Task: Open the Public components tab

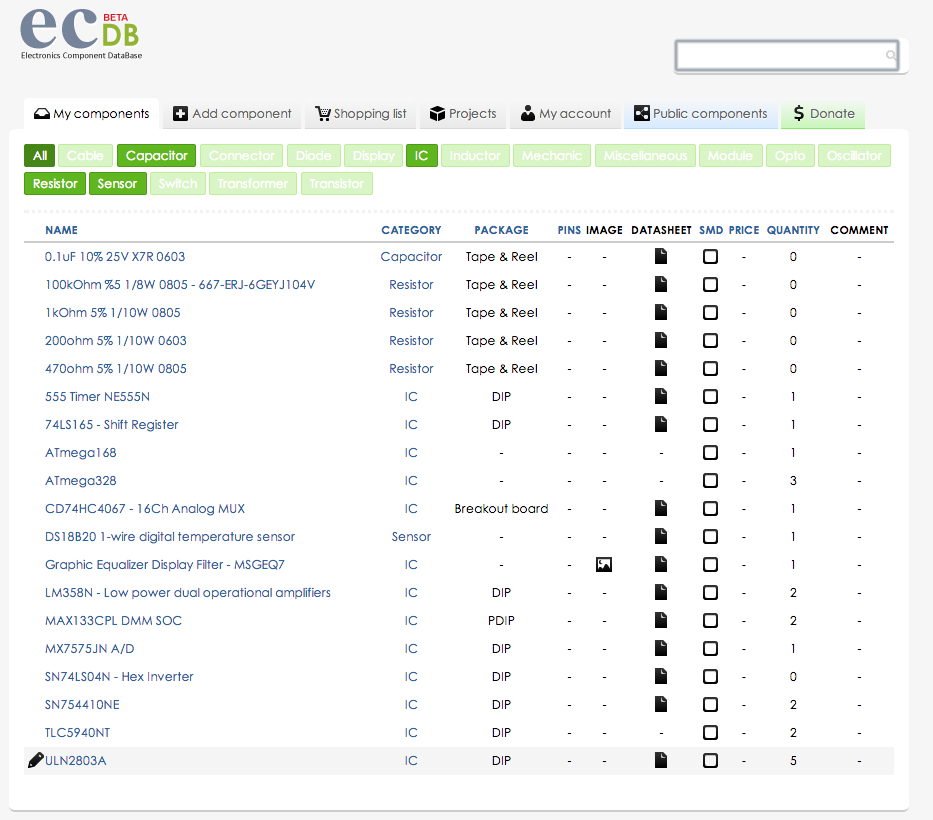Action: (x=700, y=114)
